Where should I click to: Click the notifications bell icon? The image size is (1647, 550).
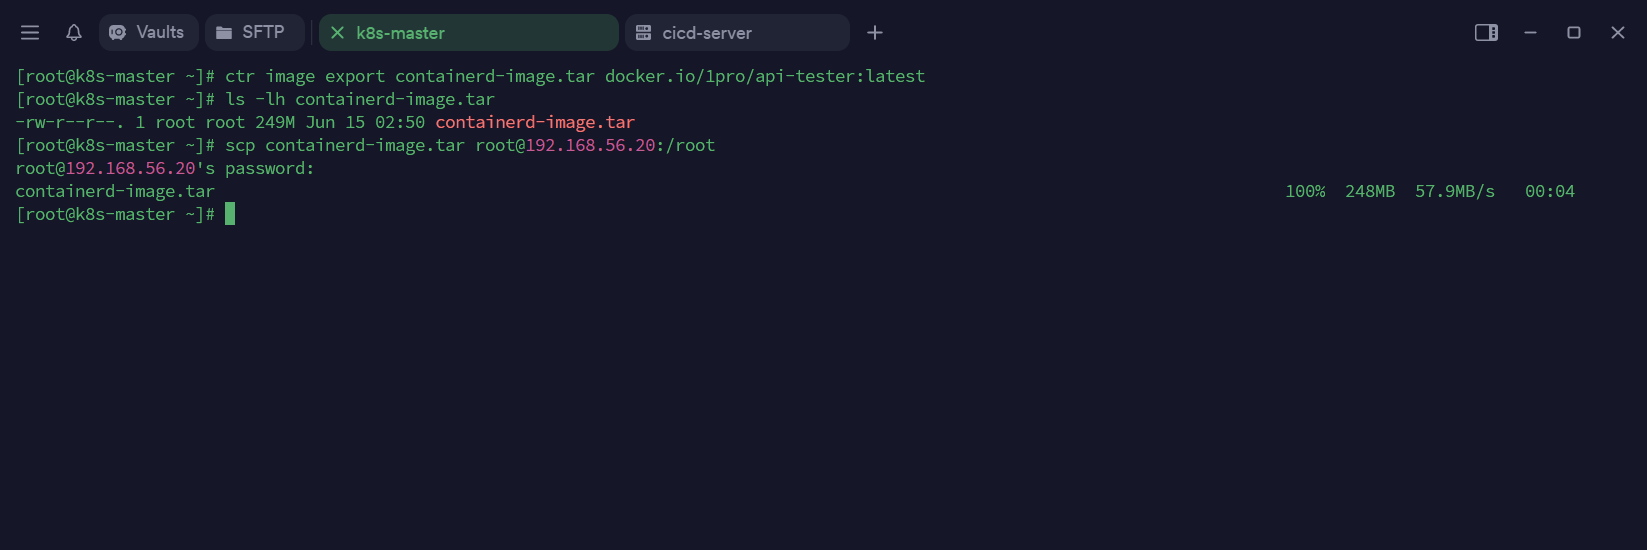(74, 33)
